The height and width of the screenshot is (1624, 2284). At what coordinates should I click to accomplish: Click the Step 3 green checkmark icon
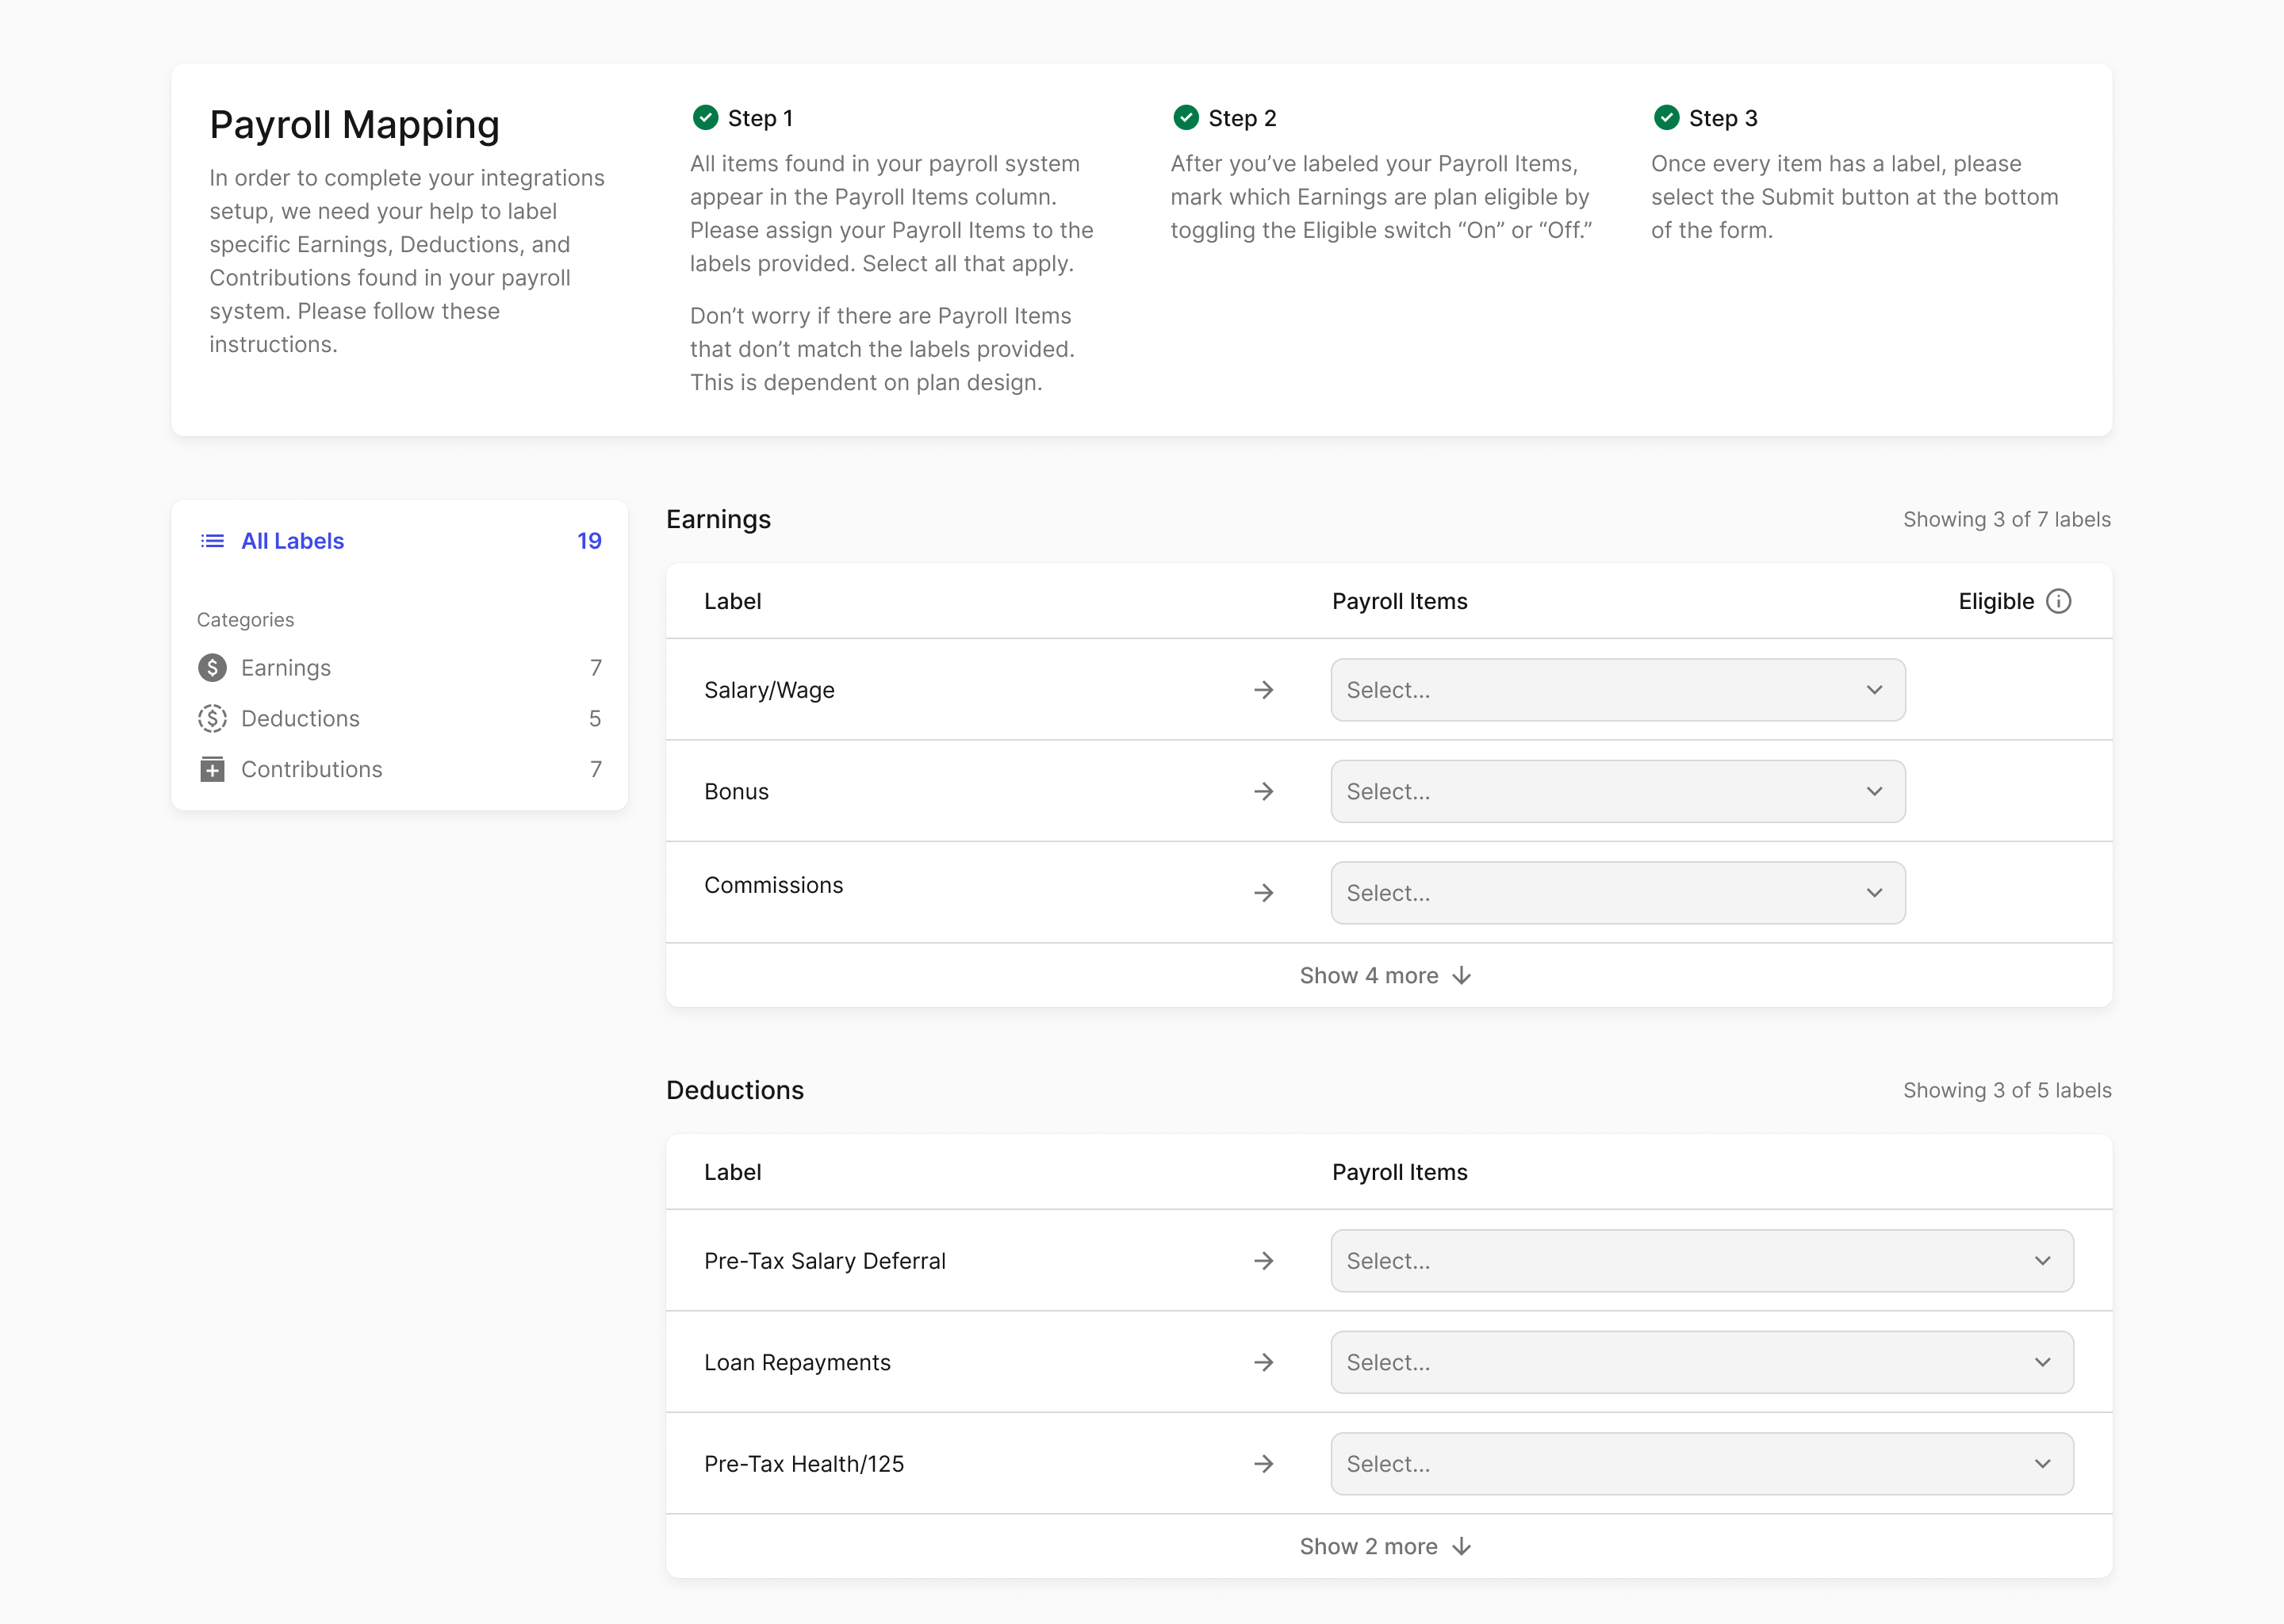click(1666, 118)
